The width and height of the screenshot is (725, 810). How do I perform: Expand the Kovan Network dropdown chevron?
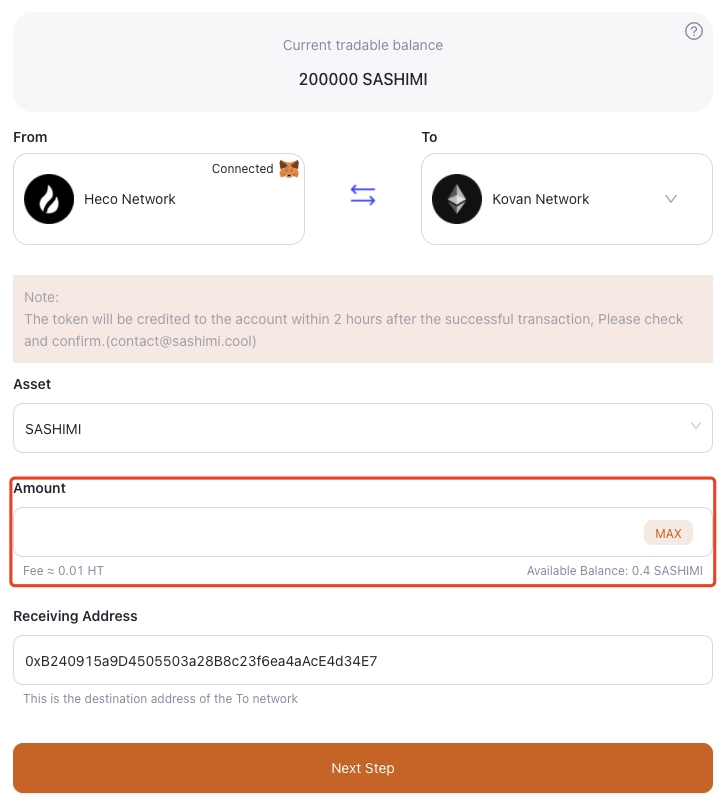671,199
